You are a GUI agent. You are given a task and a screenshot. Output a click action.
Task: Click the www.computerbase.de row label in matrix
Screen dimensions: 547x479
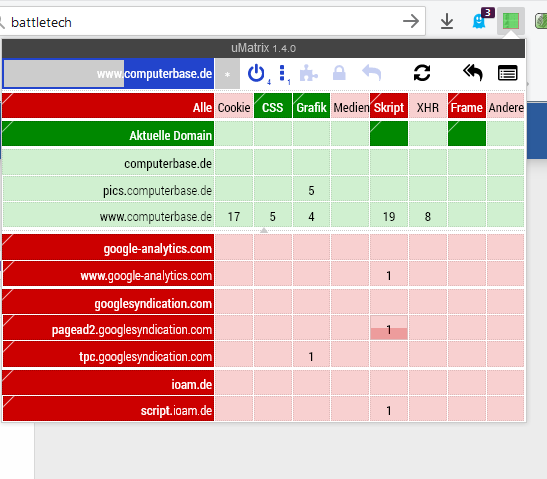[x=108, y=215]
